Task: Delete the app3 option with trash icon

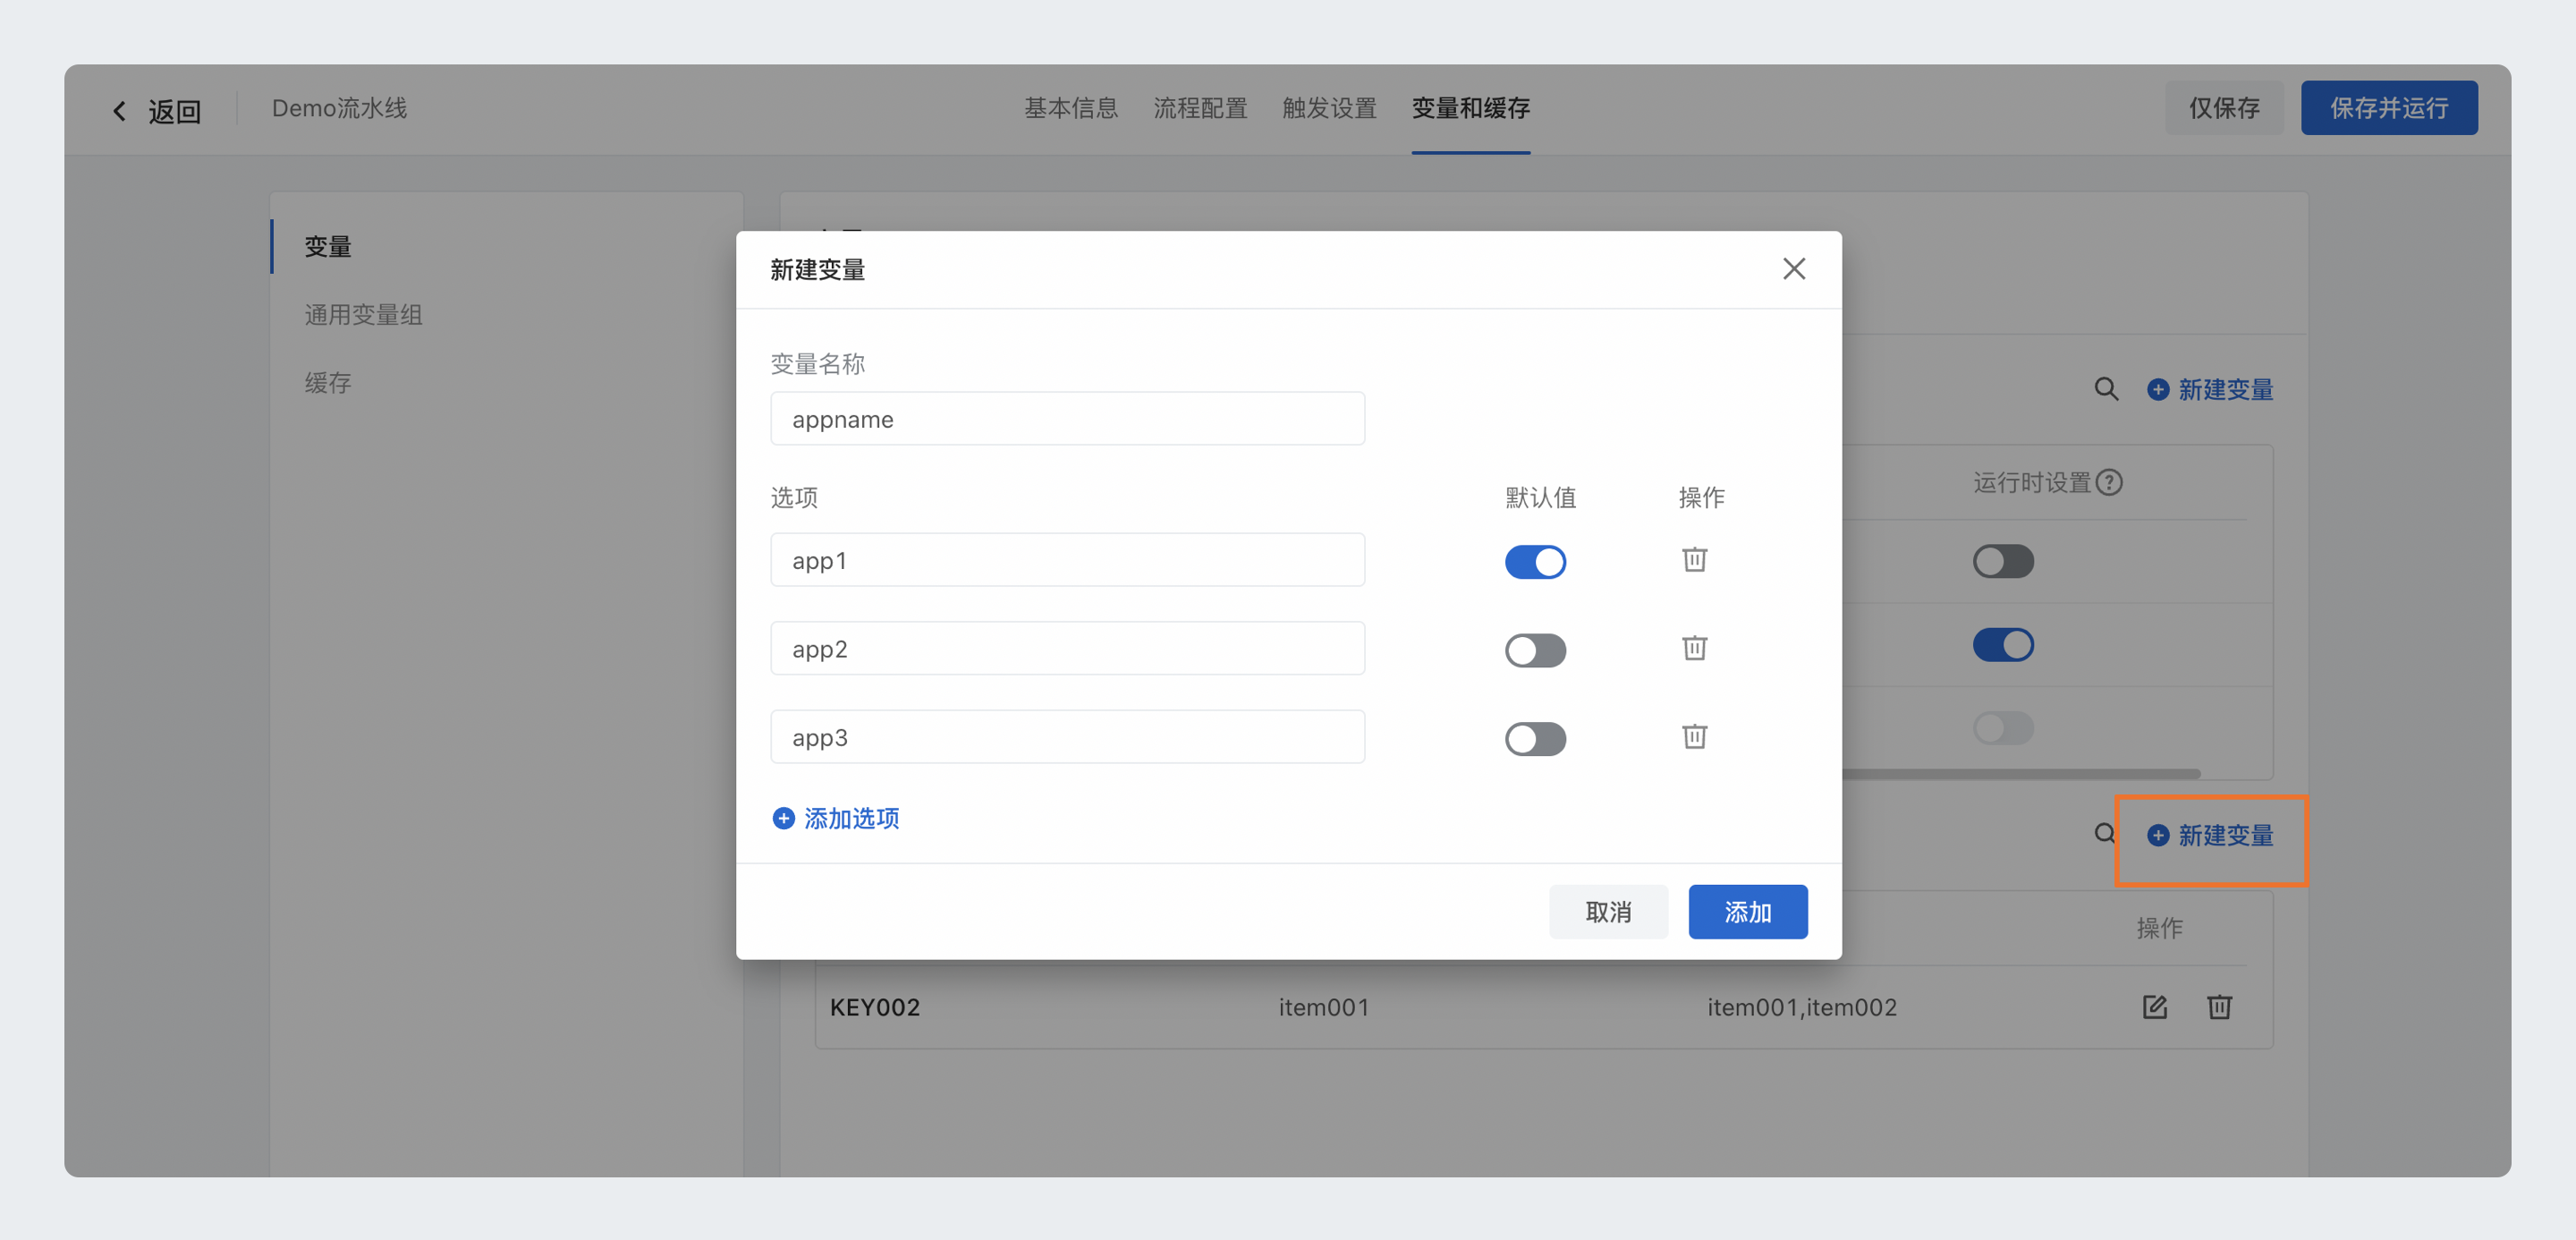Action: 1694,737
